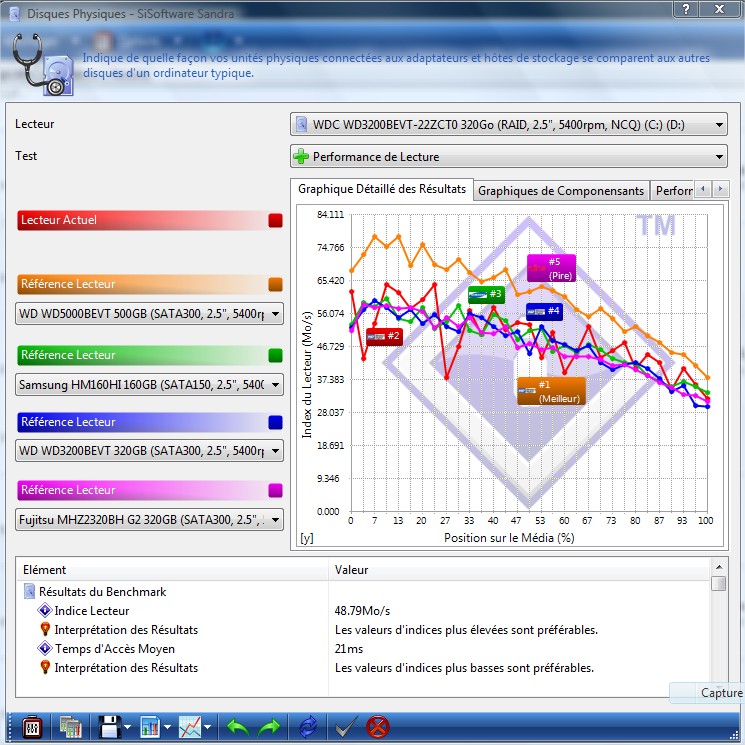Click the magenta reference color swatch
The width and height of the screenshot is (745, 745).
click(x=276, y=490)
